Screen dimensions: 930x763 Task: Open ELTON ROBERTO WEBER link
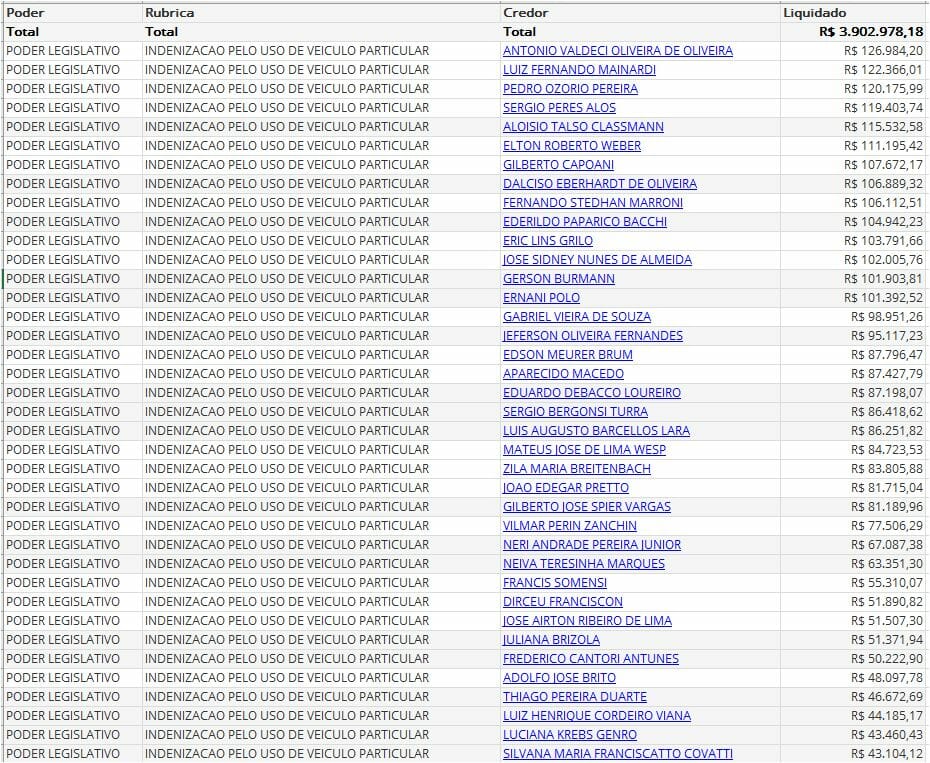click(572, 146)
